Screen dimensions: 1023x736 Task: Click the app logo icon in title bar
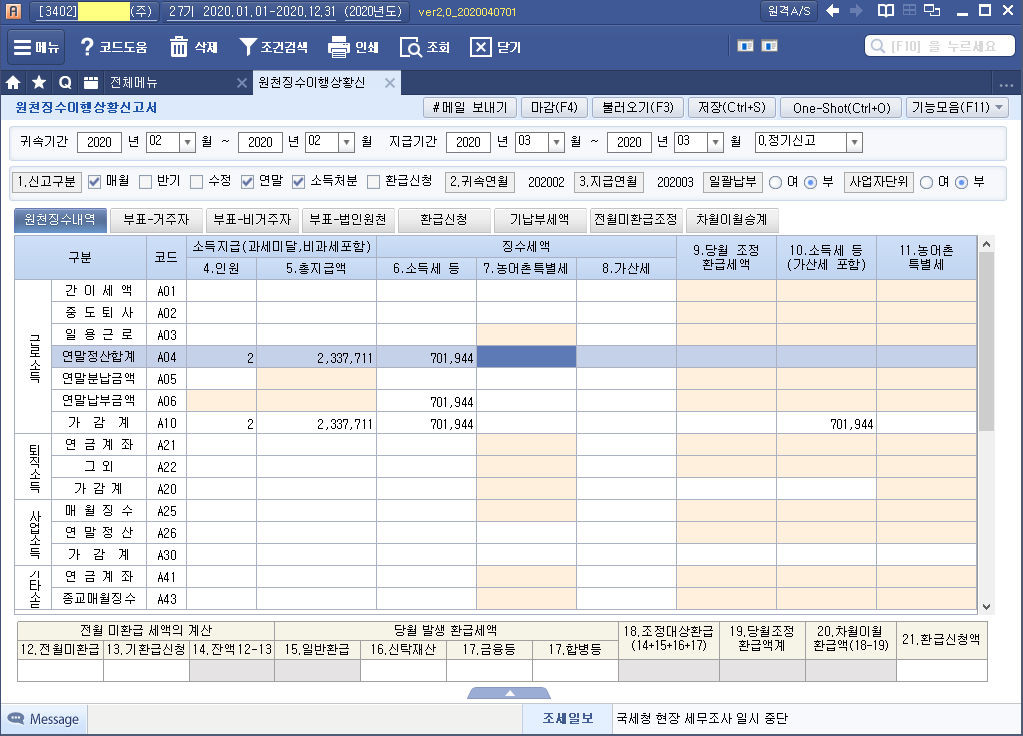click(x=13, y=10)
